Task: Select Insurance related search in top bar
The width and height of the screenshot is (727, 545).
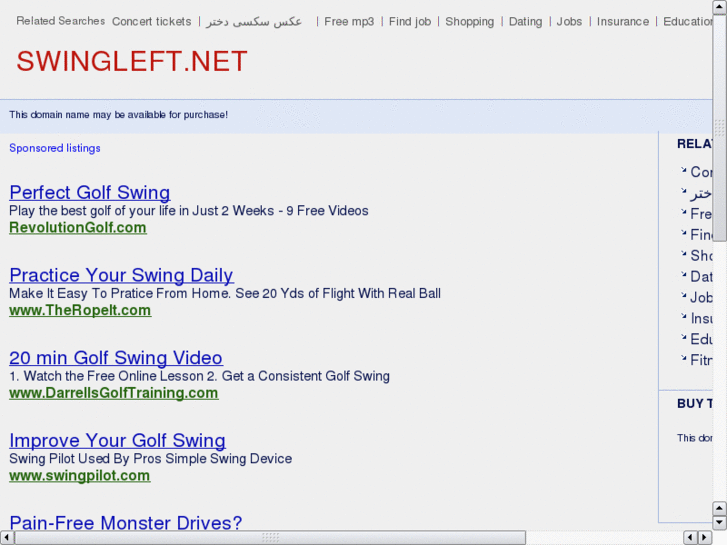Action: pyautogui.click(x=623, y=21)
